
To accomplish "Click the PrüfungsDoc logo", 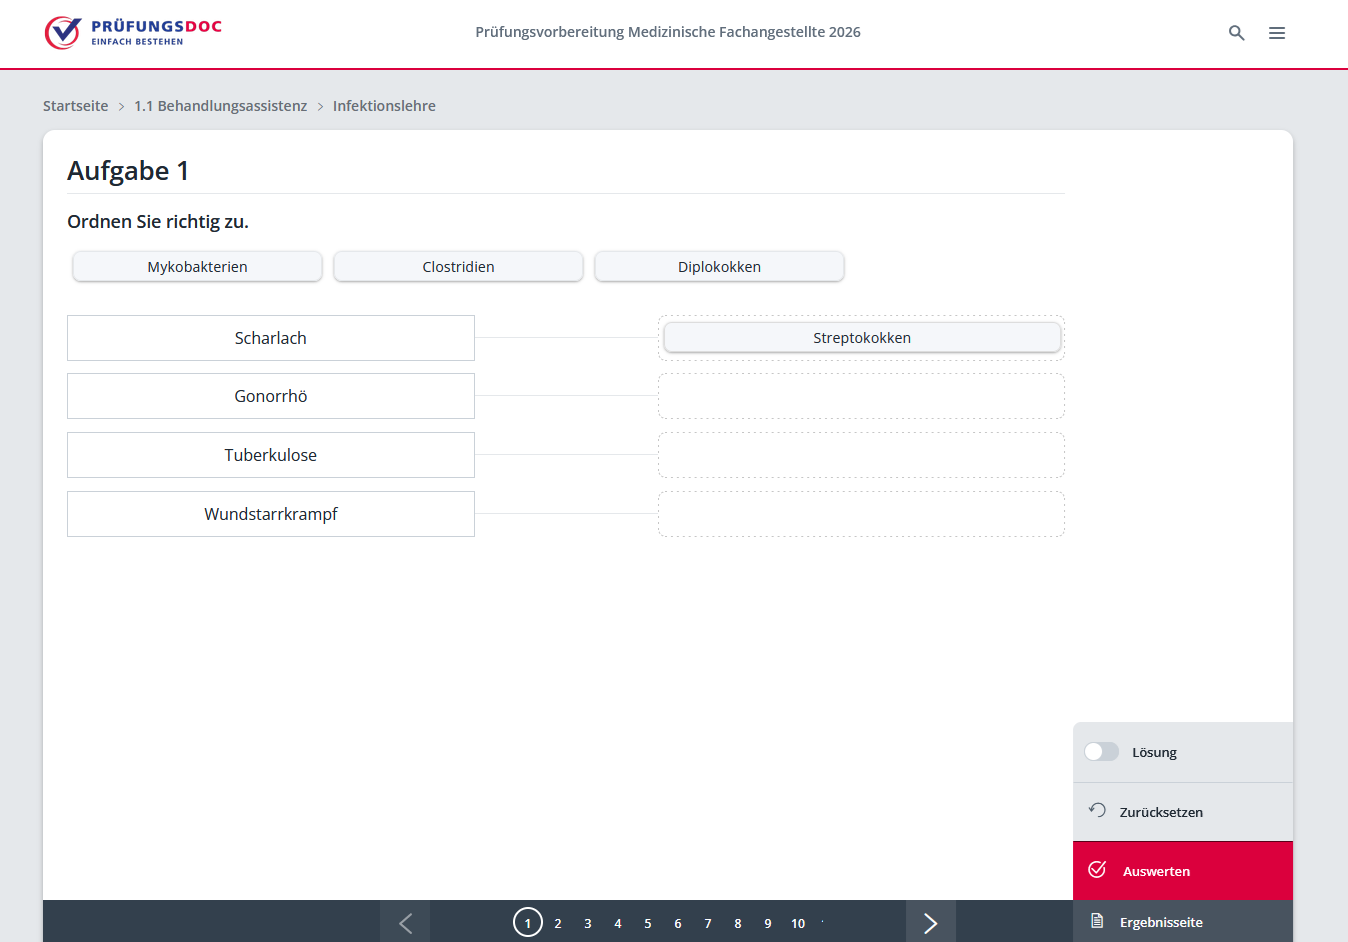I will pos(133,32).
